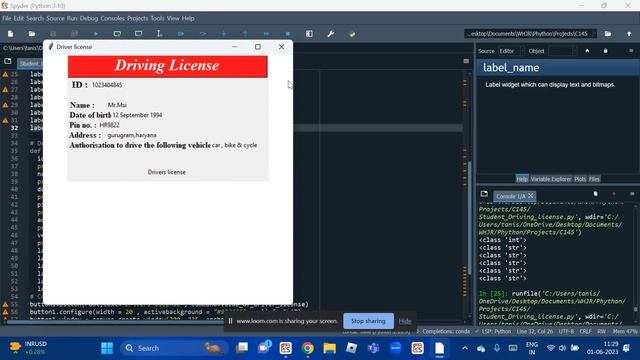Switch to the Variable Explorer tab
This screenshot has width=640, height=360.
tap(551, 179)
